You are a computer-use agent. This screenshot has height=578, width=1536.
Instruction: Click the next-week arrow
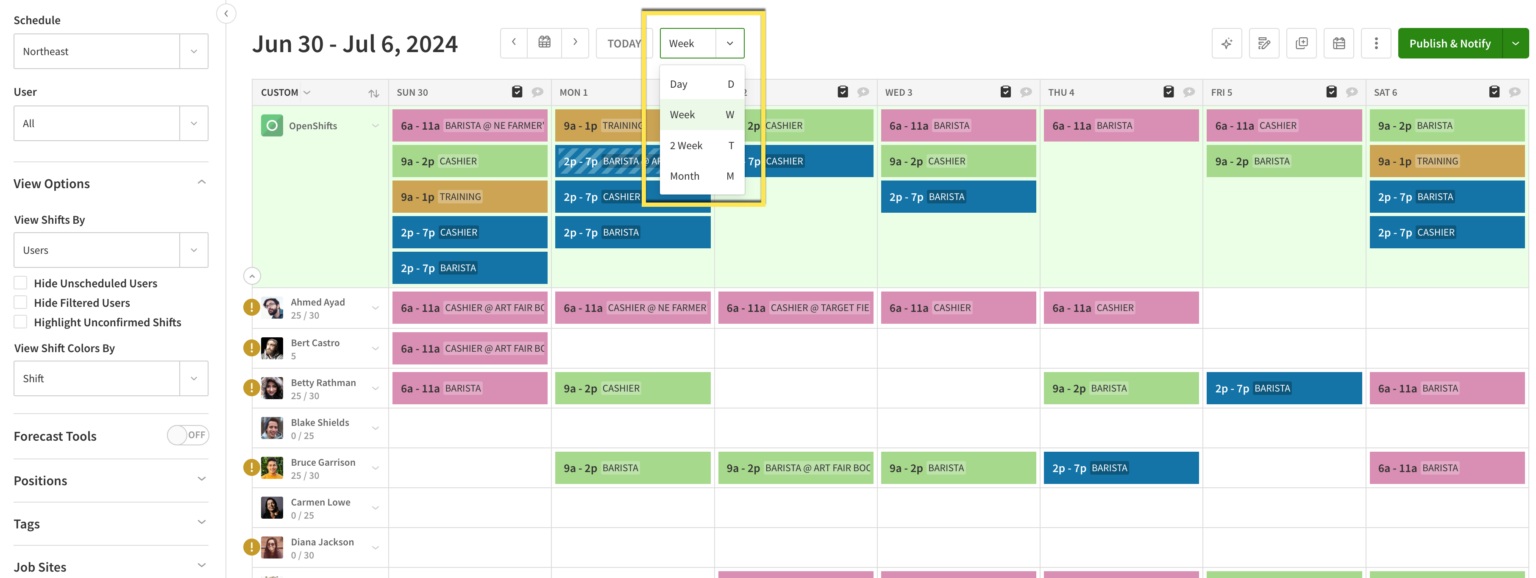575,43
